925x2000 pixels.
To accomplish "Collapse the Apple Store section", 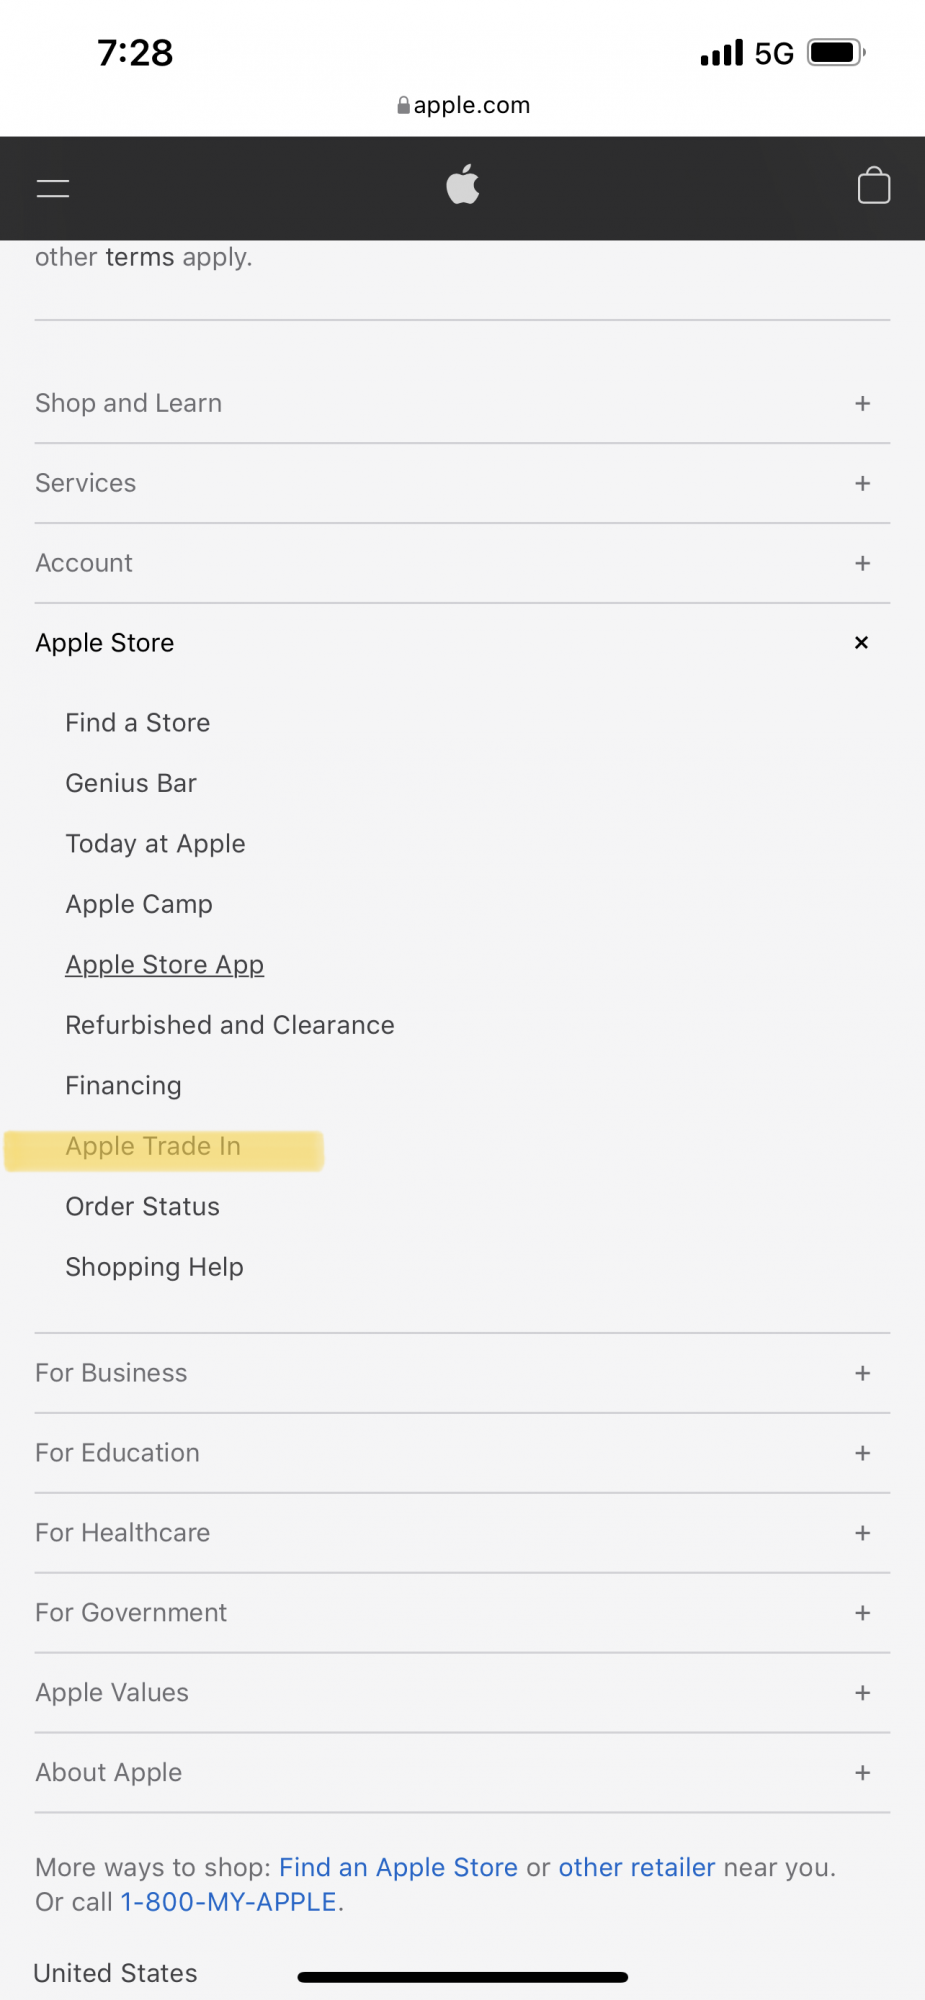I will pos(861,643).
